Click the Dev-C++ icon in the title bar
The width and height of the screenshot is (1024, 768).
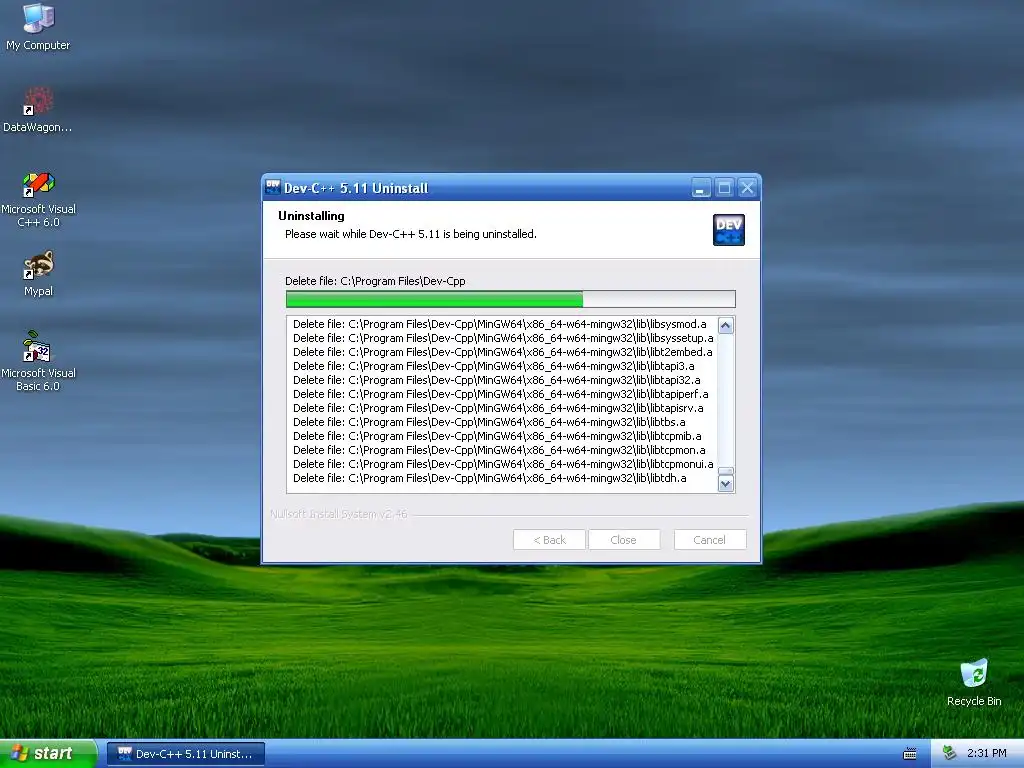273,187
